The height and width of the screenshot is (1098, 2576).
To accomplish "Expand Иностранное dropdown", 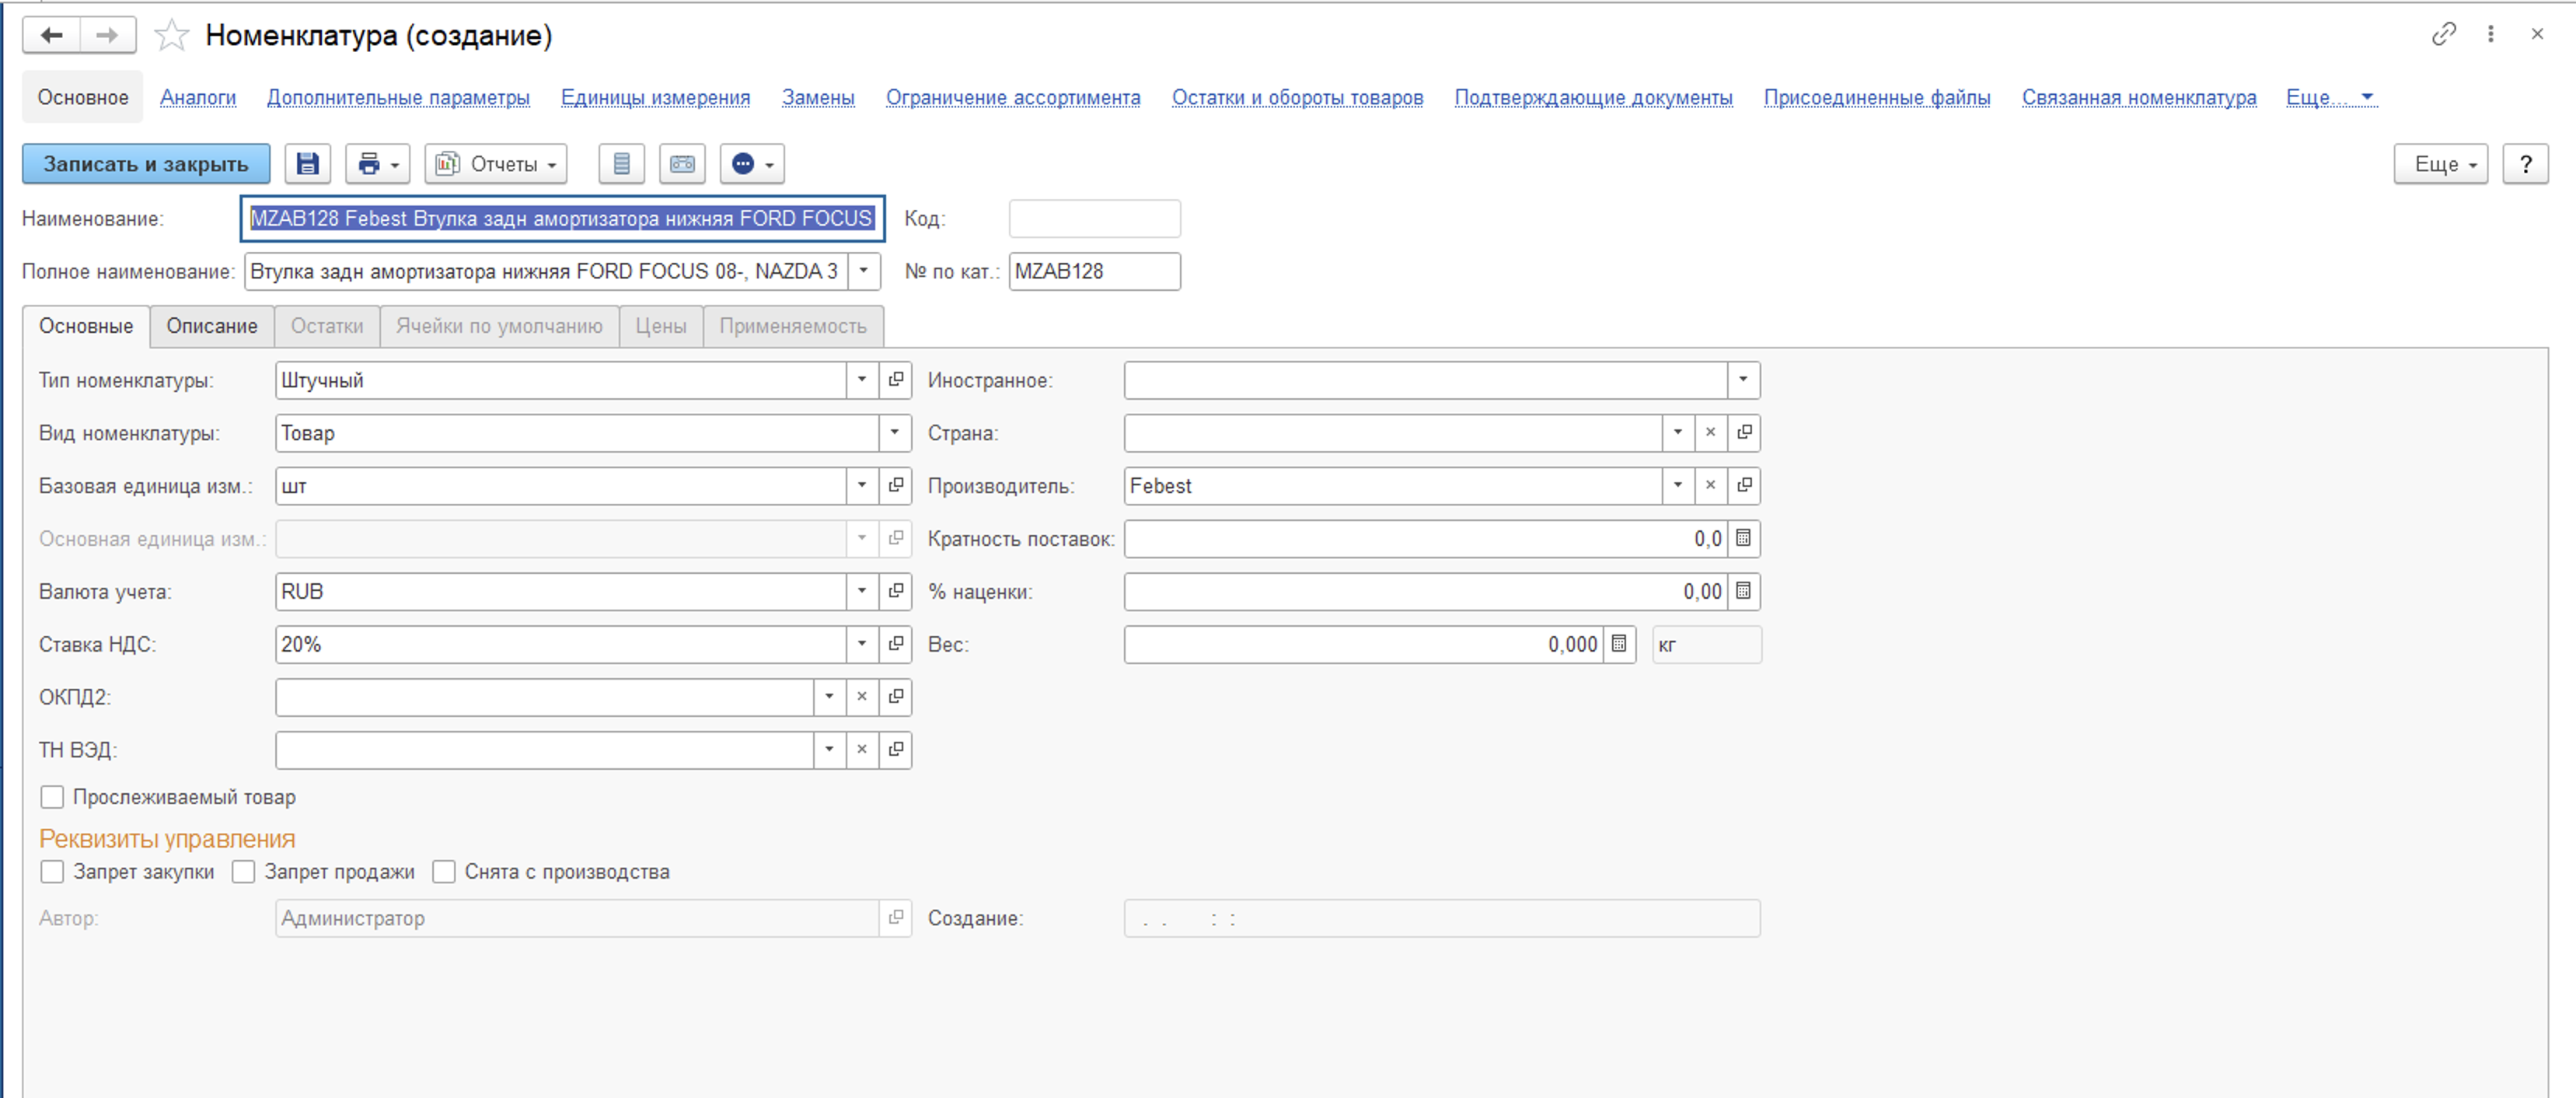I will 1743,380.
